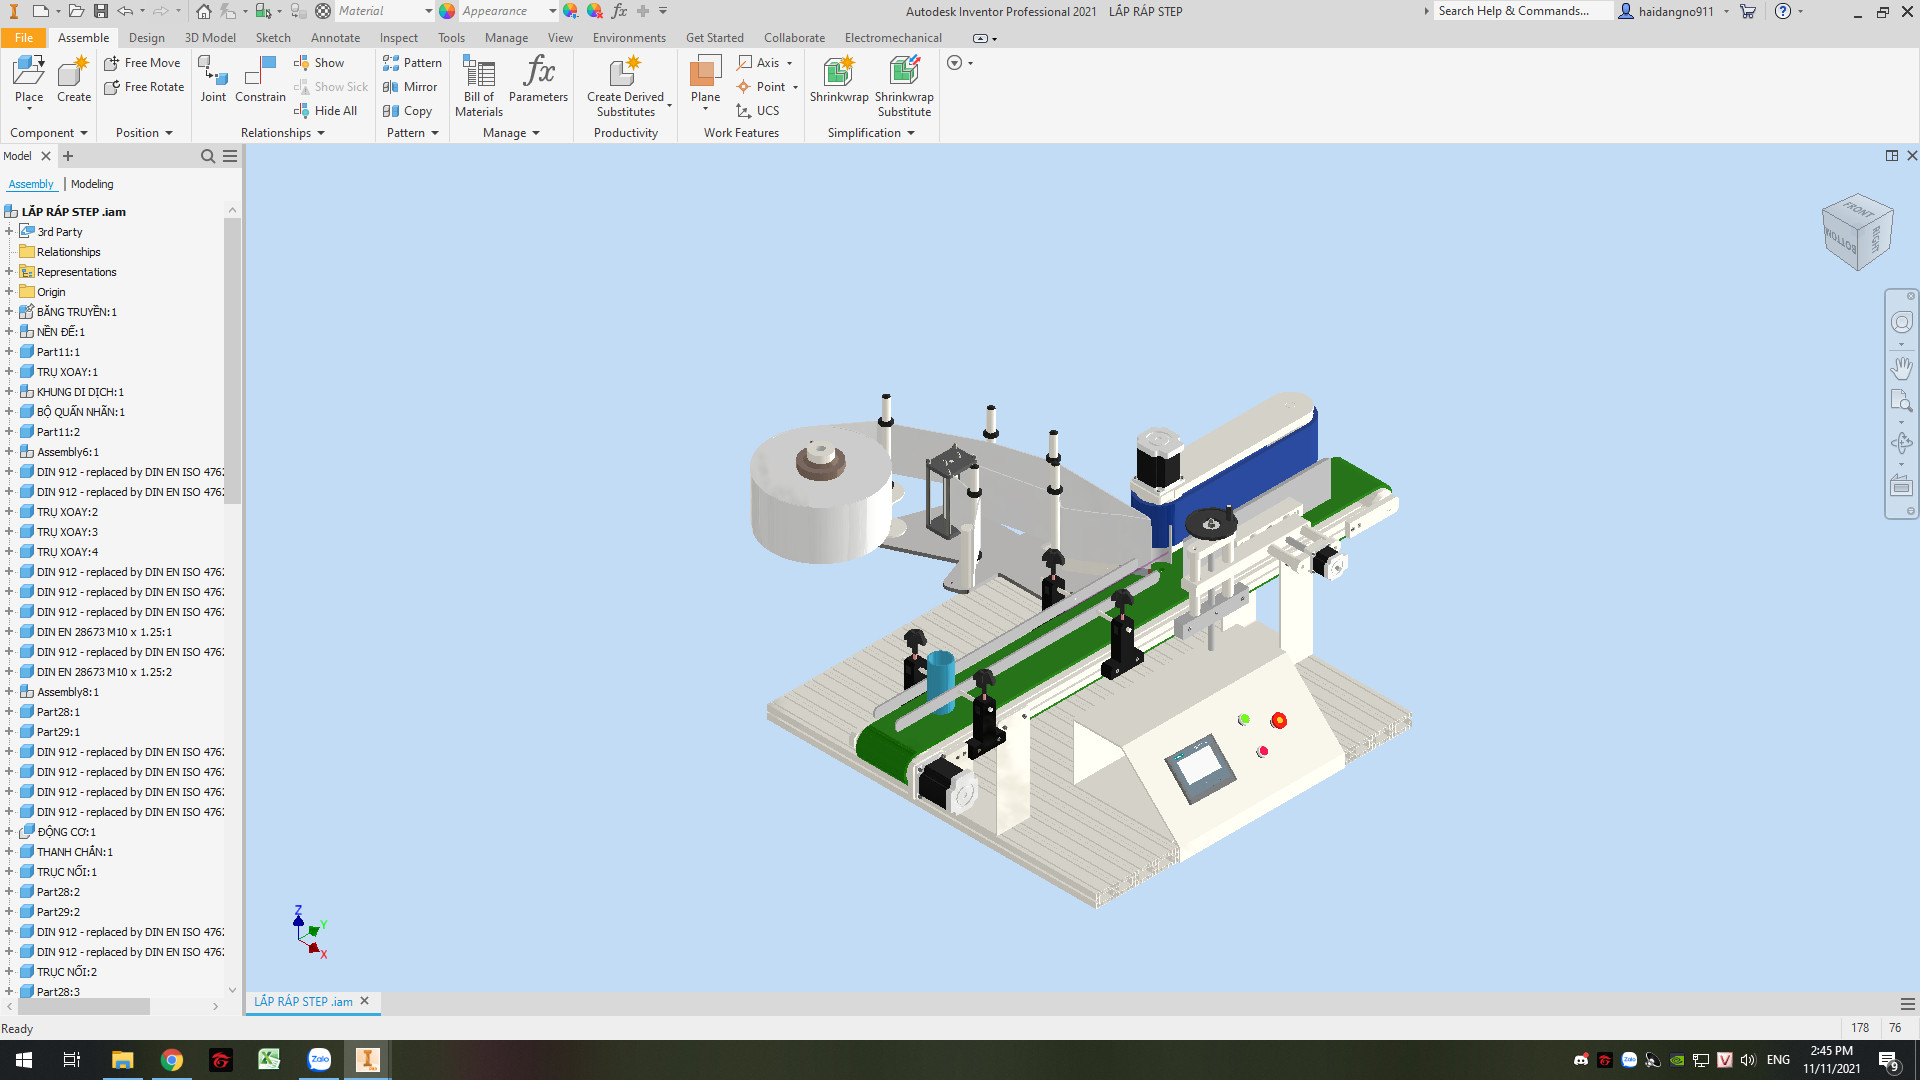
Task: Activate the Pan hand tool
Action: tap(1901, 368)
